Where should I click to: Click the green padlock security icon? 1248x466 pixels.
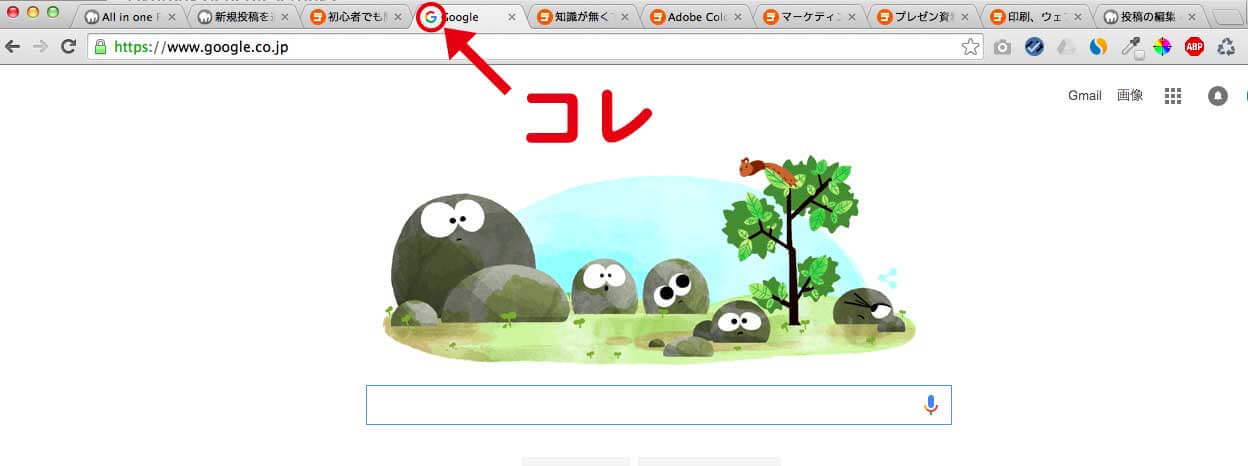99,46
